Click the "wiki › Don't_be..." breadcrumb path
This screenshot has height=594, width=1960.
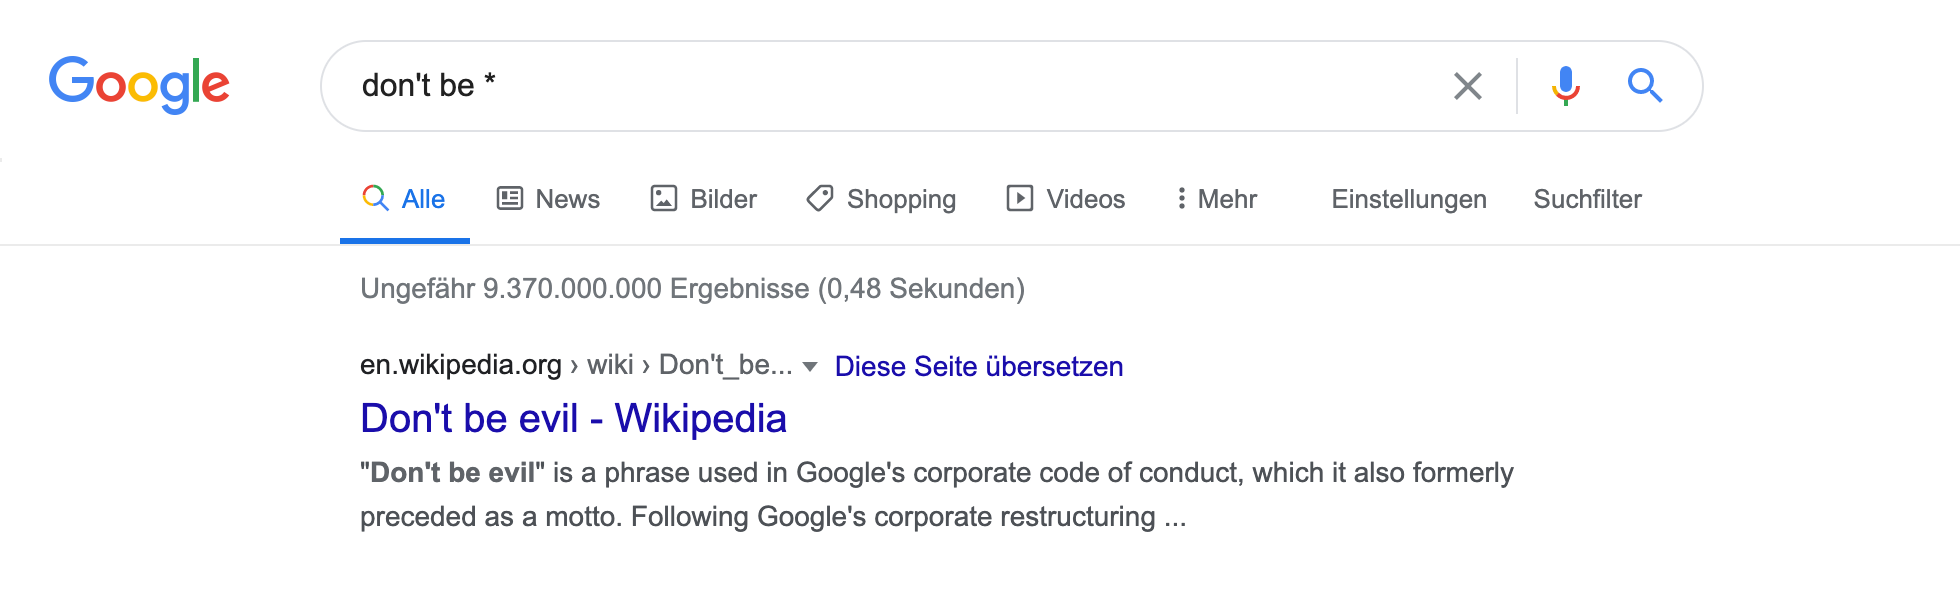pos(689,365)
